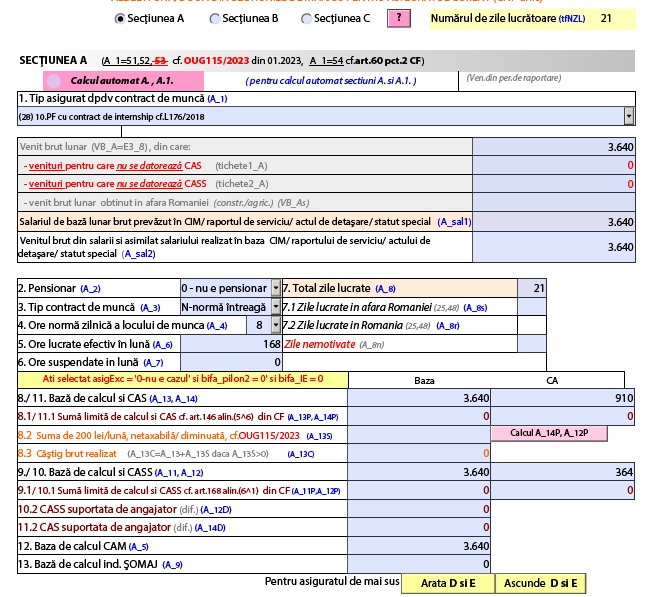Click the 'N-normă întreagă' contract type value
Screen dimensions: 647x597
[x=223, y=307]
